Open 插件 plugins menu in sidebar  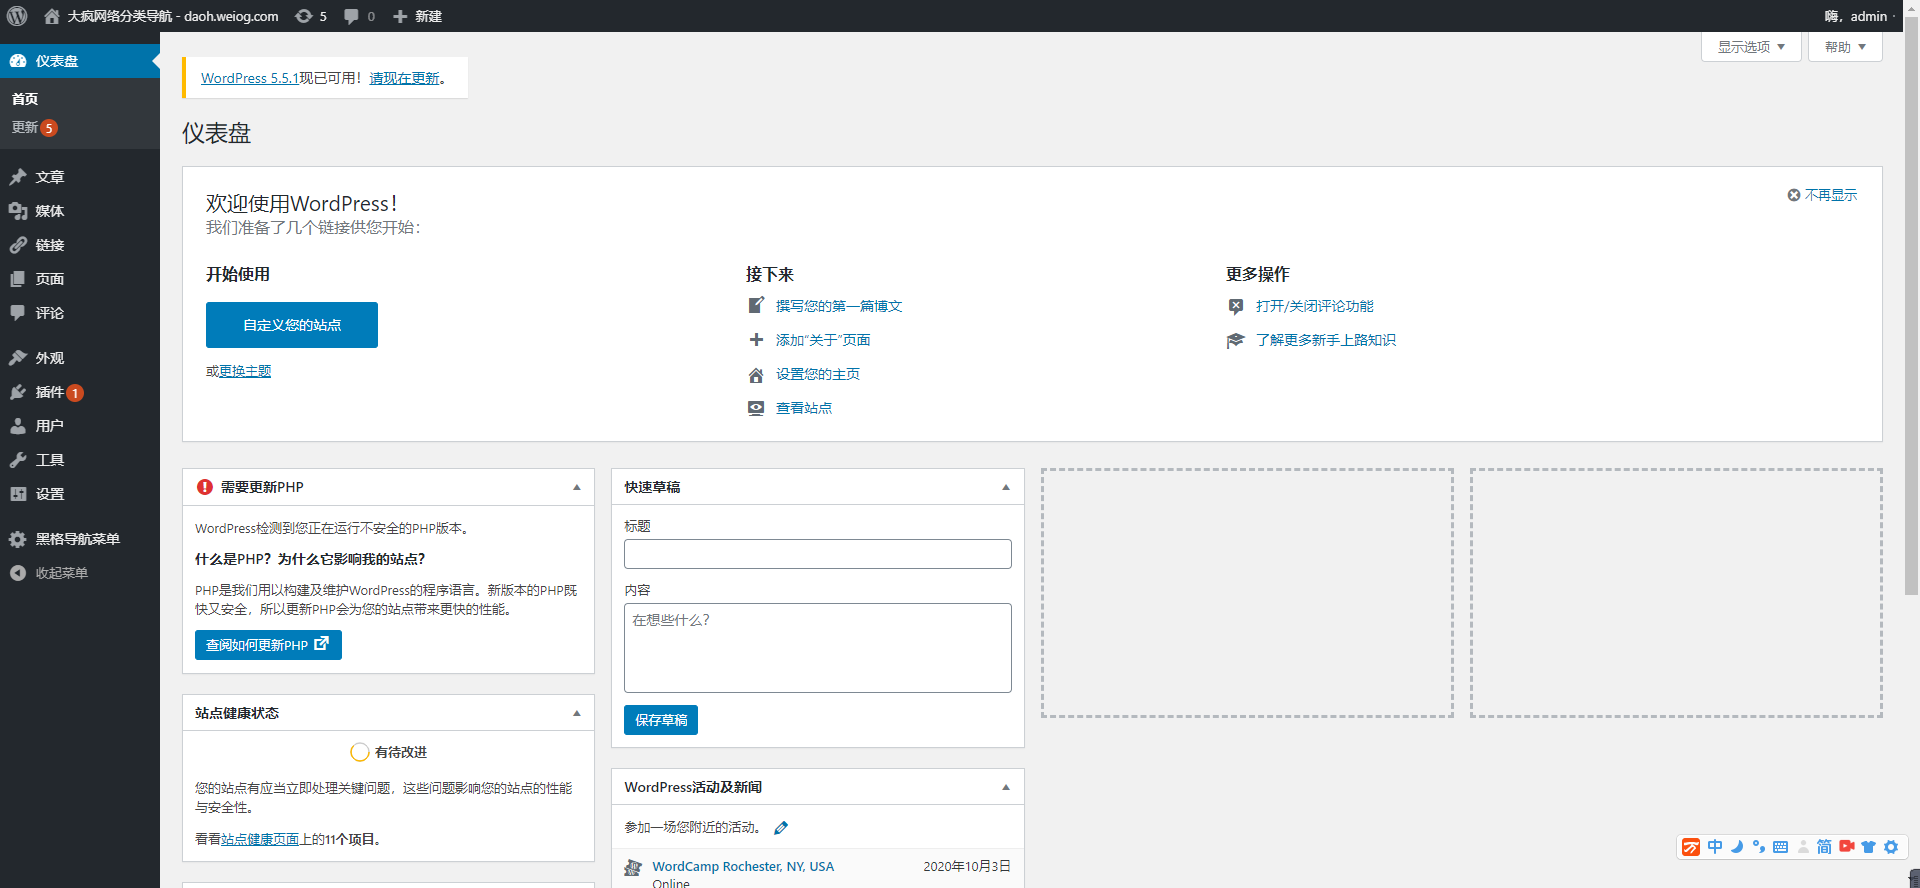[50, 392]
